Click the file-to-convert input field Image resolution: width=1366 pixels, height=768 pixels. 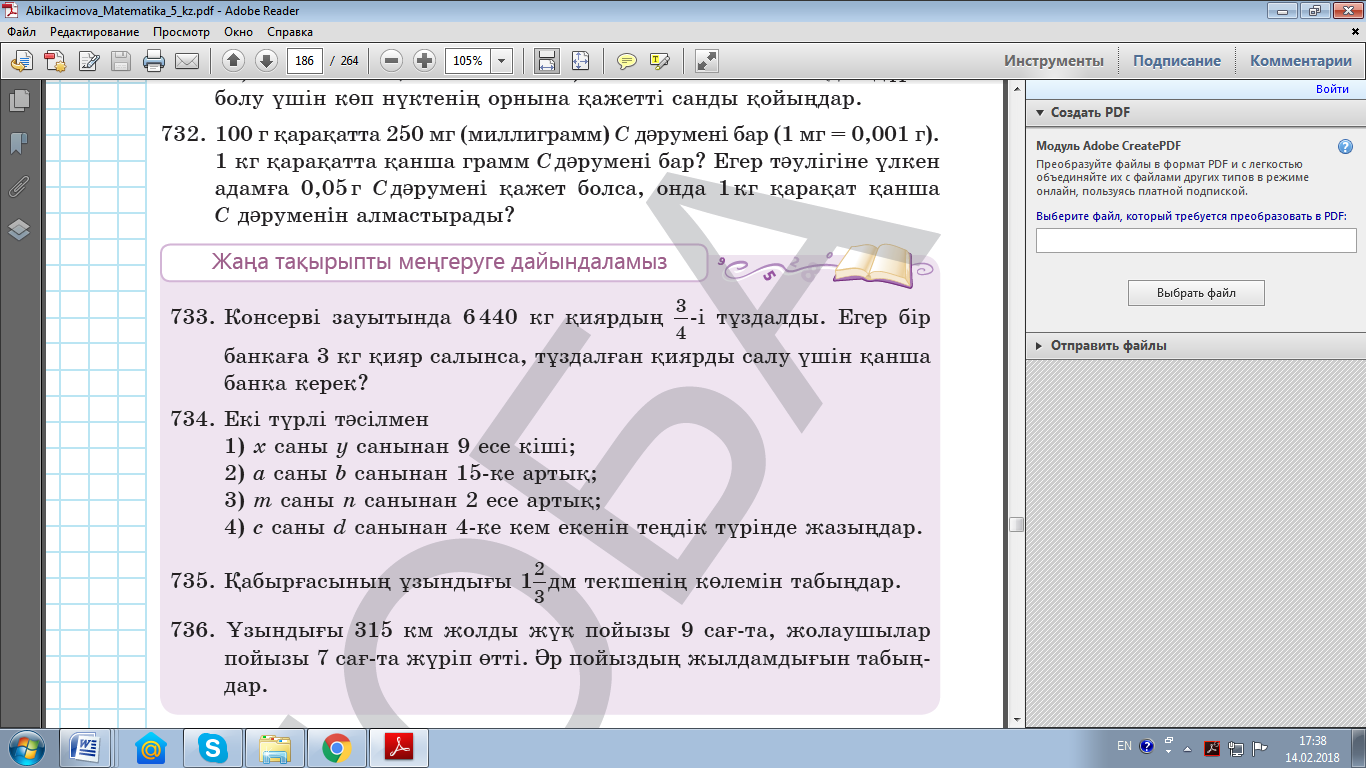[x=1196, y=240]
